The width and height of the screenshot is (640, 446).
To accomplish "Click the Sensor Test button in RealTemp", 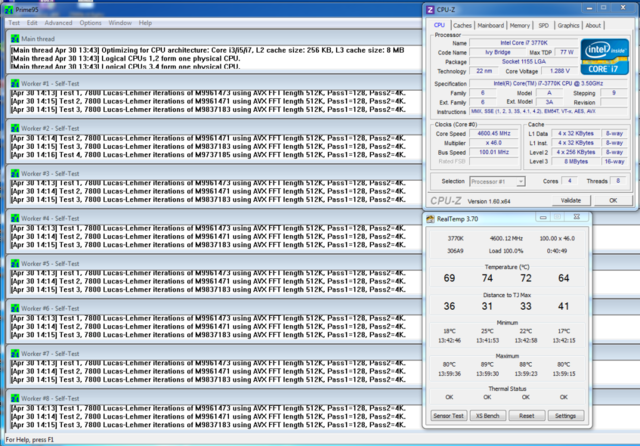I will point(448,416).
